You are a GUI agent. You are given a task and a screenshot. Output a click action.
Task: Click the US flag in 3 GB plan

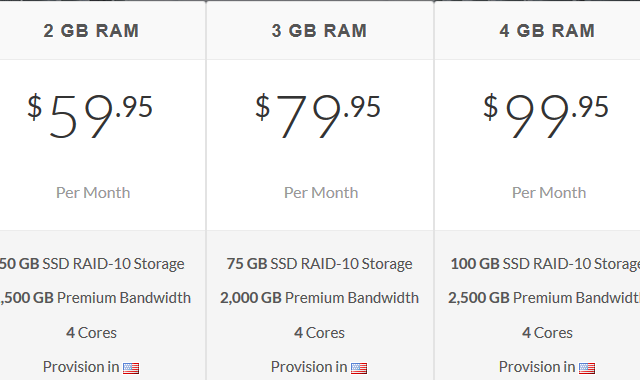(x=359, y=369)
